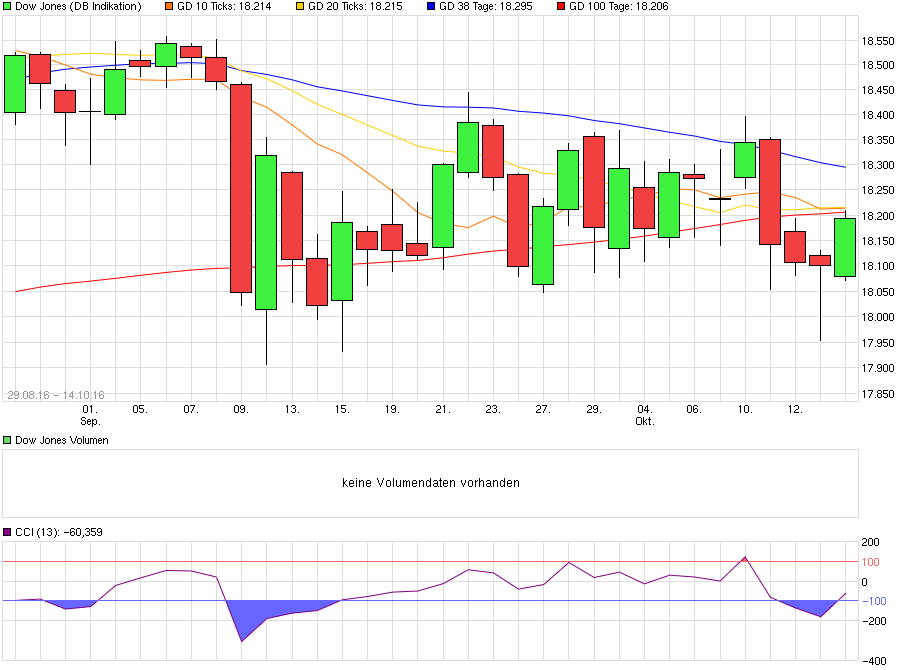The width and height of the screenshot is (900, 670).
Task: Click the '05.' date axis label
Action: click(140, 409)
